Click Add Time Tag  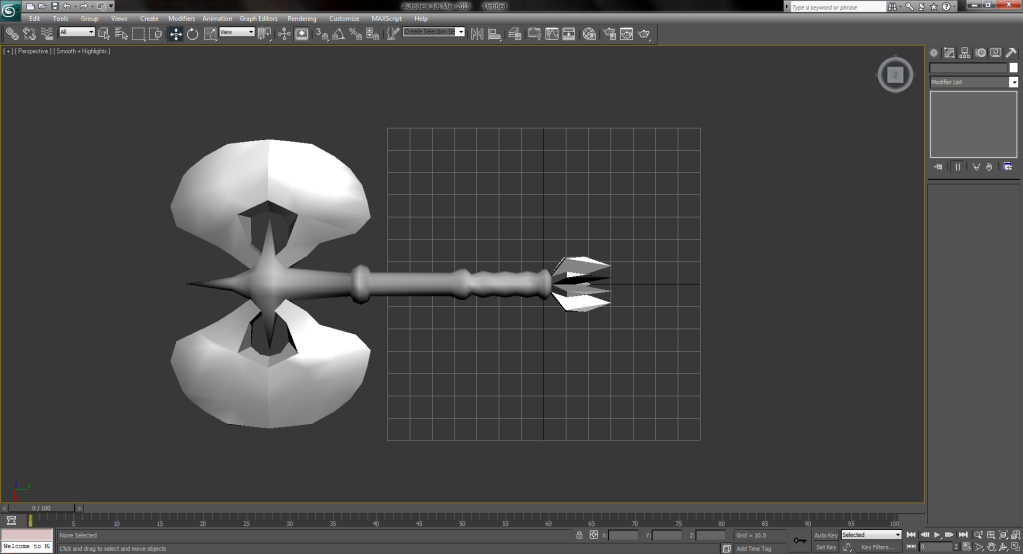[754, 549]
